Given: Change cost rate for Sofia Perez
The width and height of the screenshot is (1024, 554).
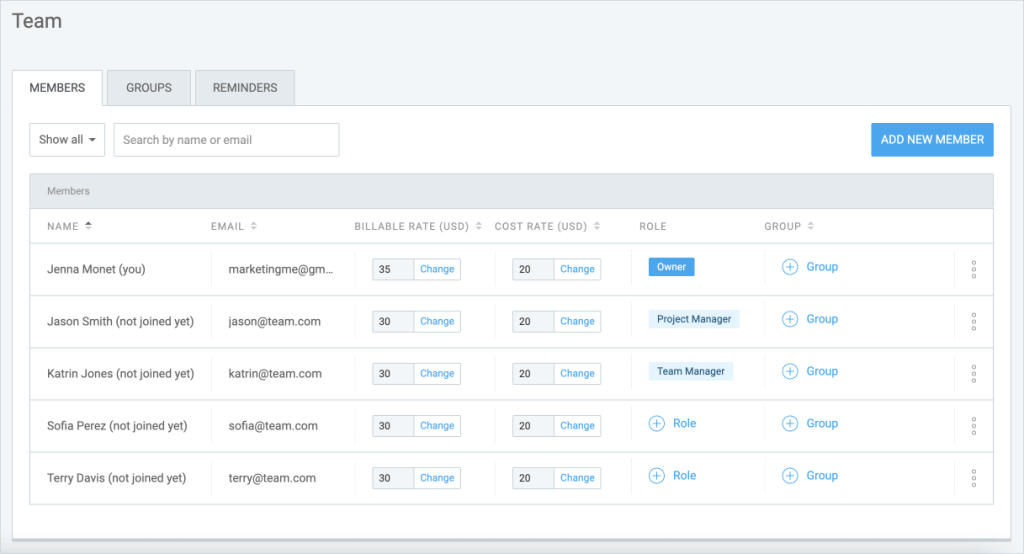Looking at the screenshot, I should tap(577, 426).
